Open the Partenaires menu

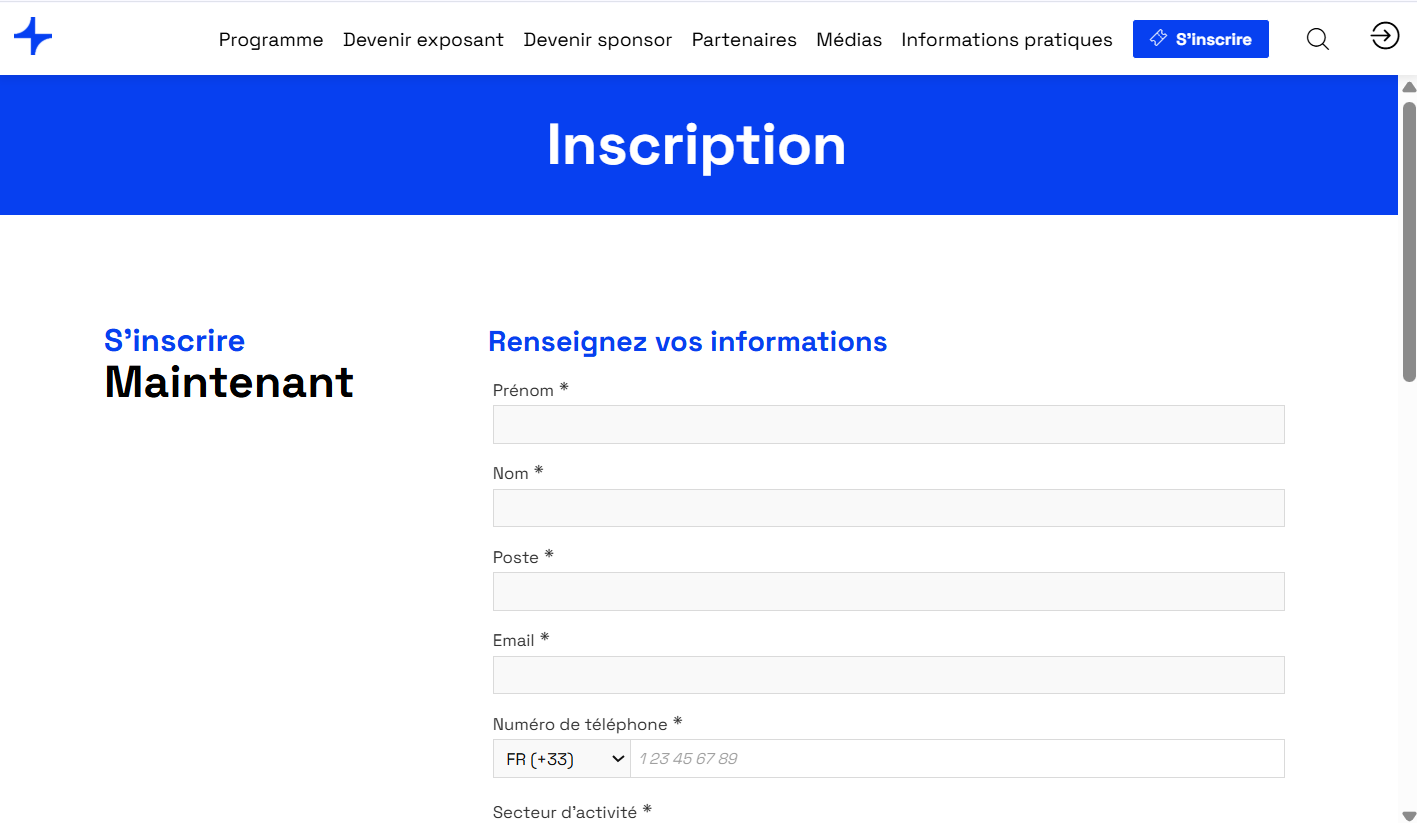click(744, 40)
